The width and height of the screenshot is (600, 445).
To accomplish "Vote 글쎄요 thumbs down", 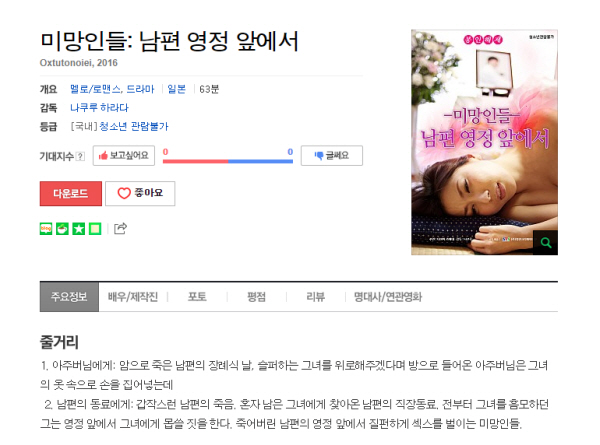I will pos(332,155).
